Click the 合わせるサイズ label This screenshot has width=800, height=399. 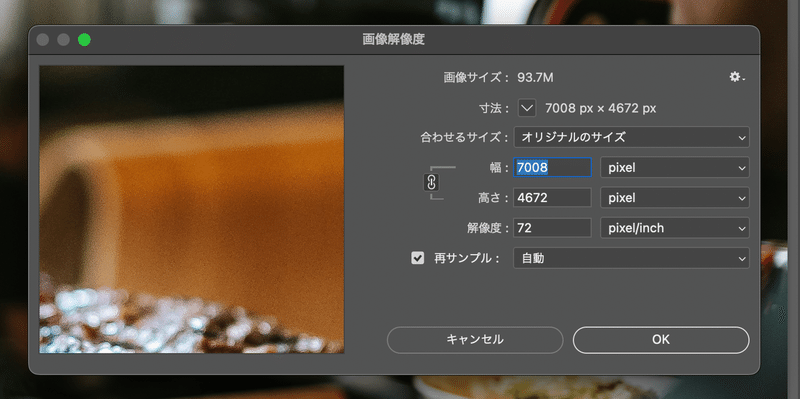(x=464, y=137)
